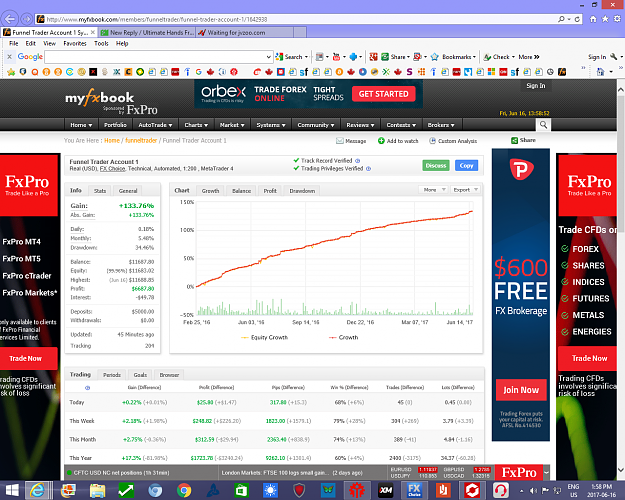
Task: Expand the Charts navigation menu
Action: (196, 125)
